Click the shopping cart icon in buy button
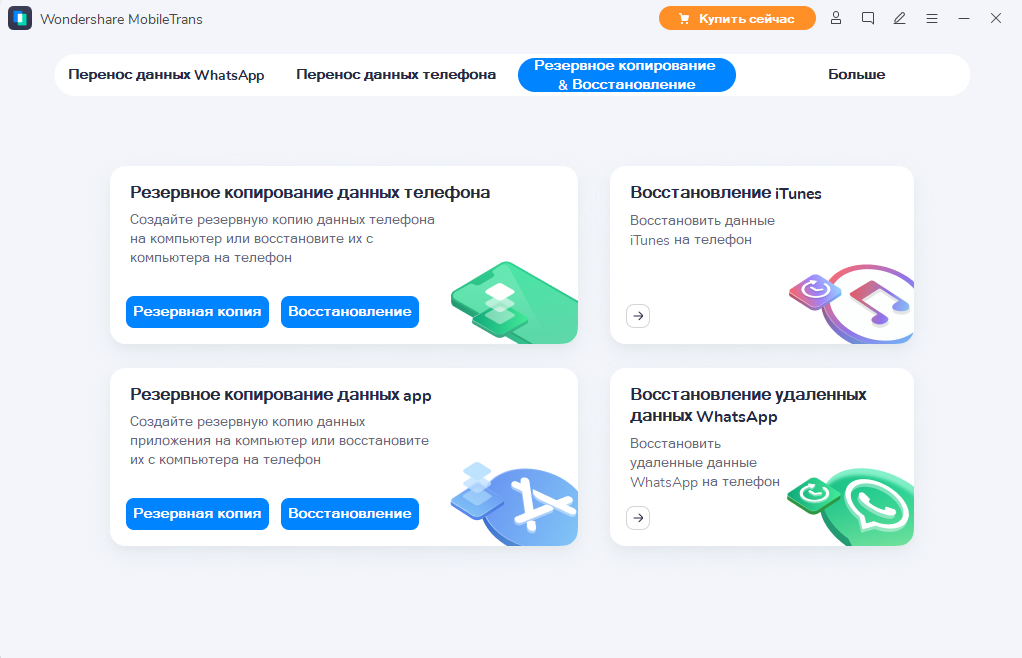The image size is (1022, 658). click(x=684, y=19)
